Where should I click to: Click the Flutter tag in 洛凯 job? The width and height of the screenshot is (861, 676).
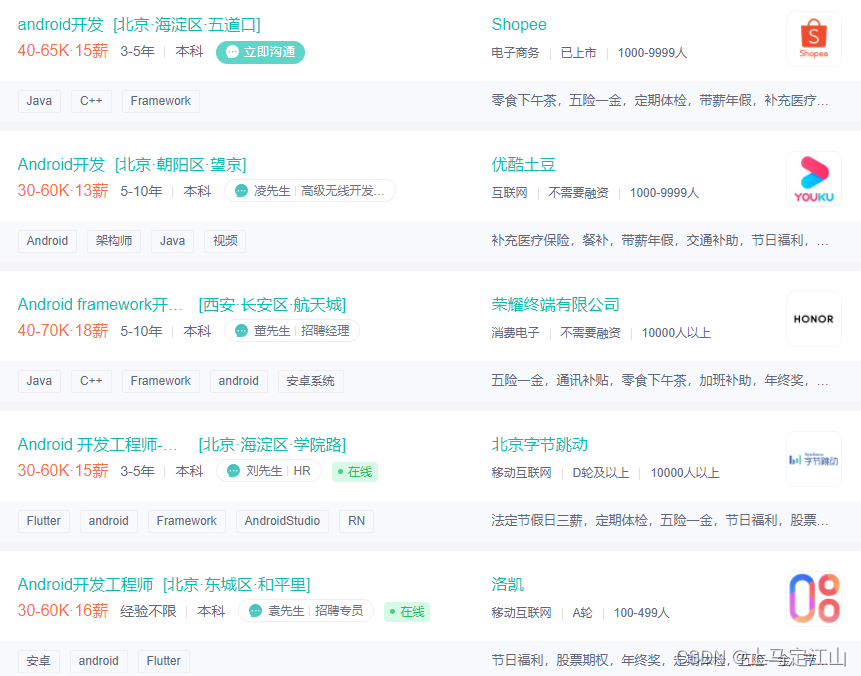click(164, 661)
